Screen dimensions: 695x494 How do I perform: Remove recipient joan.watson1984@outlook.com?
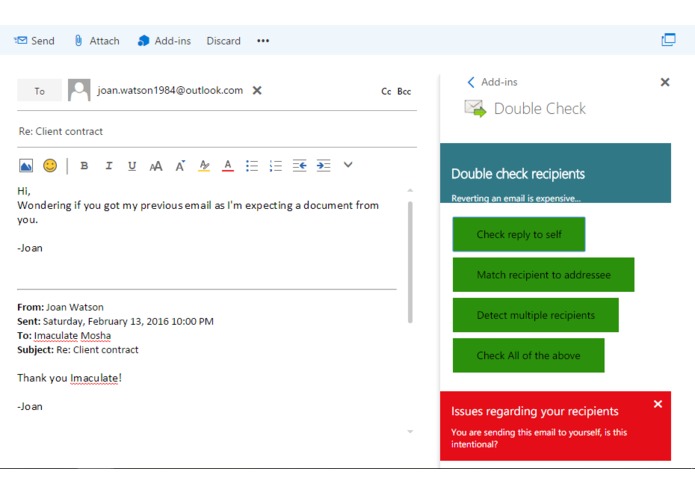point(257,90)
